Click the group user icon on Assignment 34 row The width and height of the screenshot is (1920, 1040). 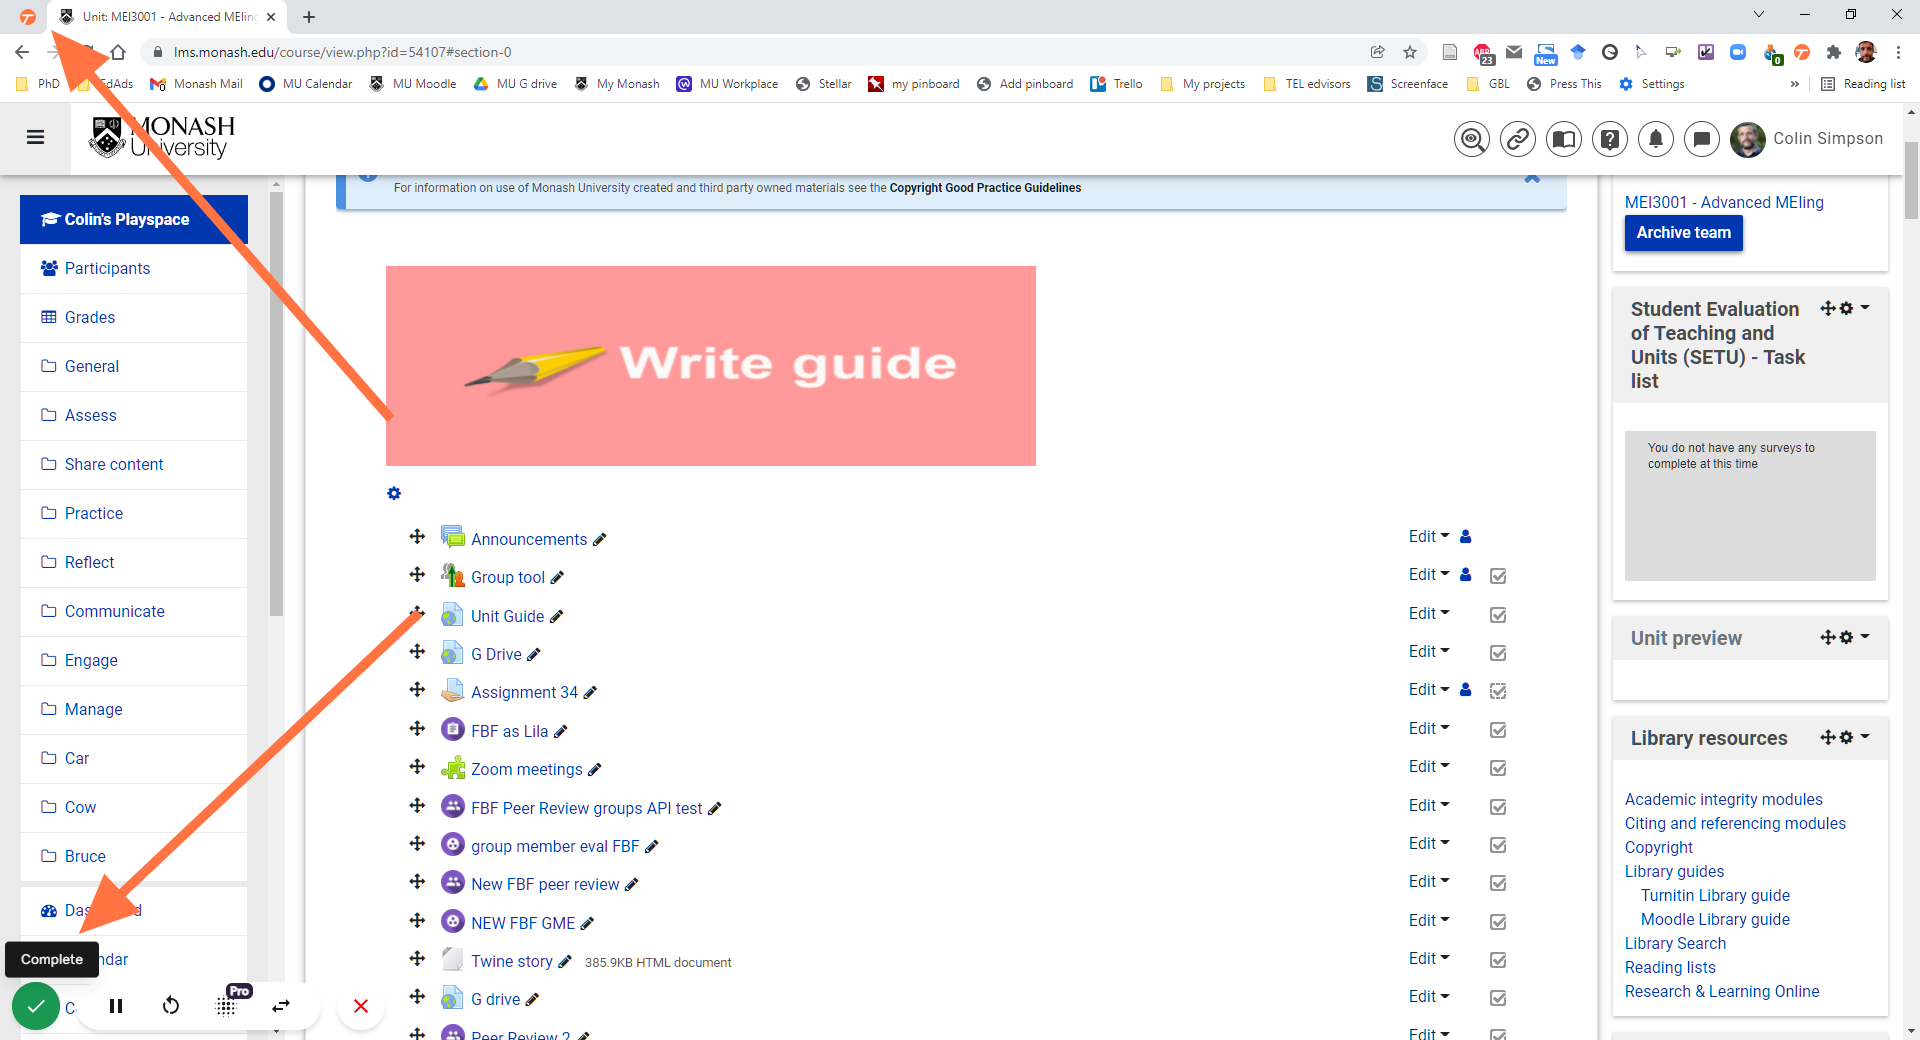(1465, 690)
